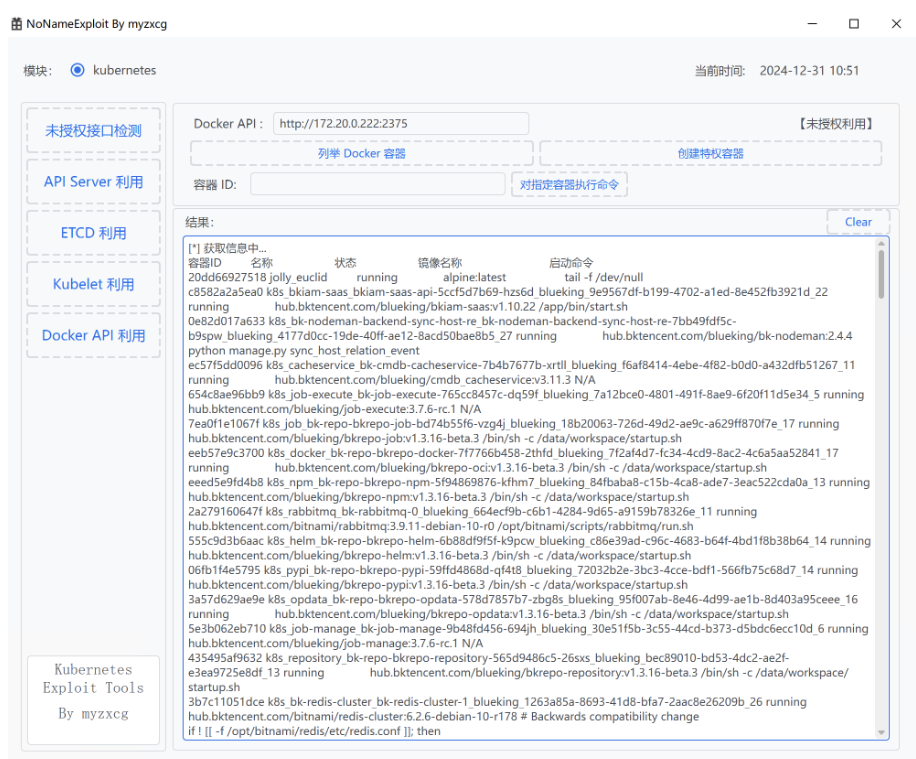Click the tail -f /dev/null command text
Screen dimensions: 916x759
603,277
